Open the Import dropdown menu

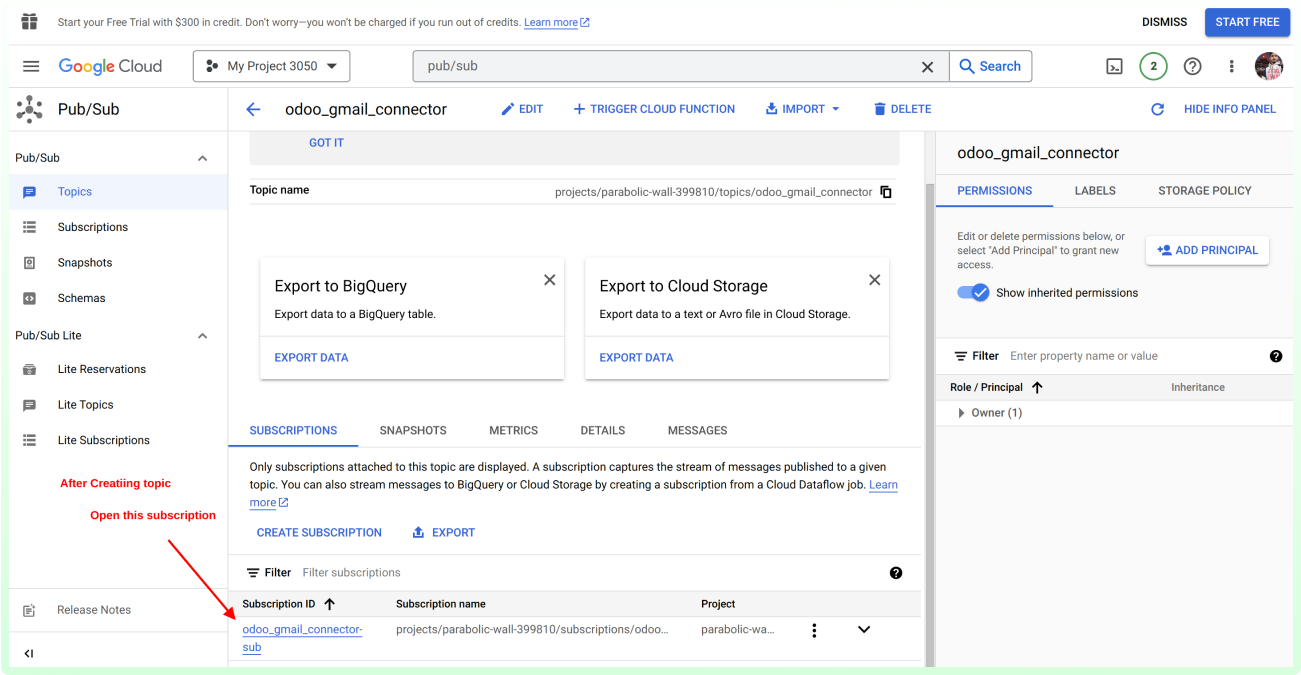[x=802, y=109]
